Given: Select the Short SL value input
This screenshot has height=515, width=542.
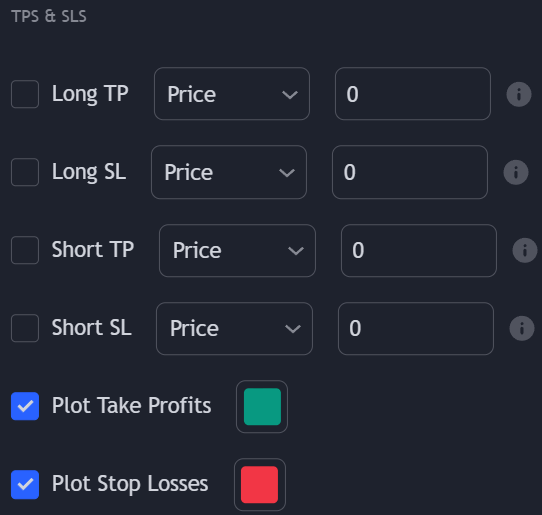Looking at the screenshot, I should coord(416,328).
